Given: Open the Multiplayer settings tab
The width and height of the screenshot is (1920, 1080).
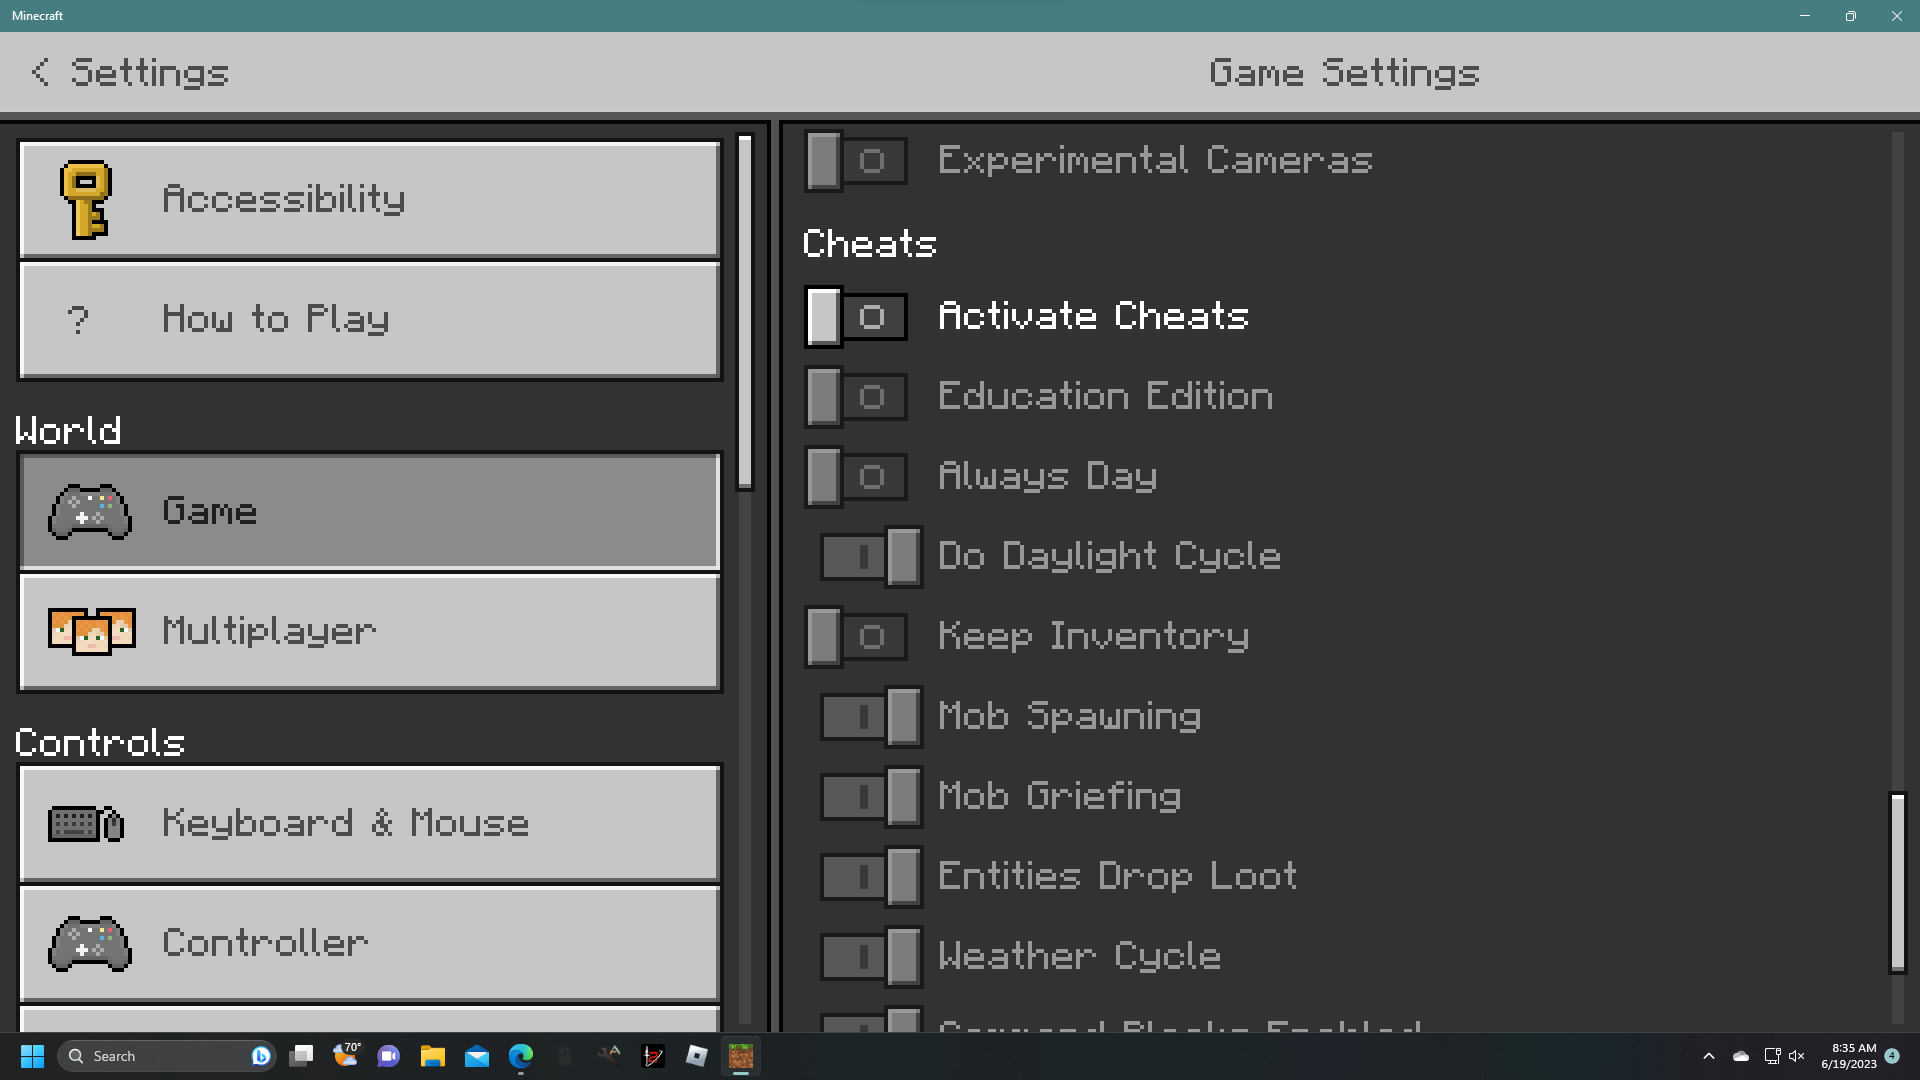Looking at the screenshot, I should tap(370, 631).
